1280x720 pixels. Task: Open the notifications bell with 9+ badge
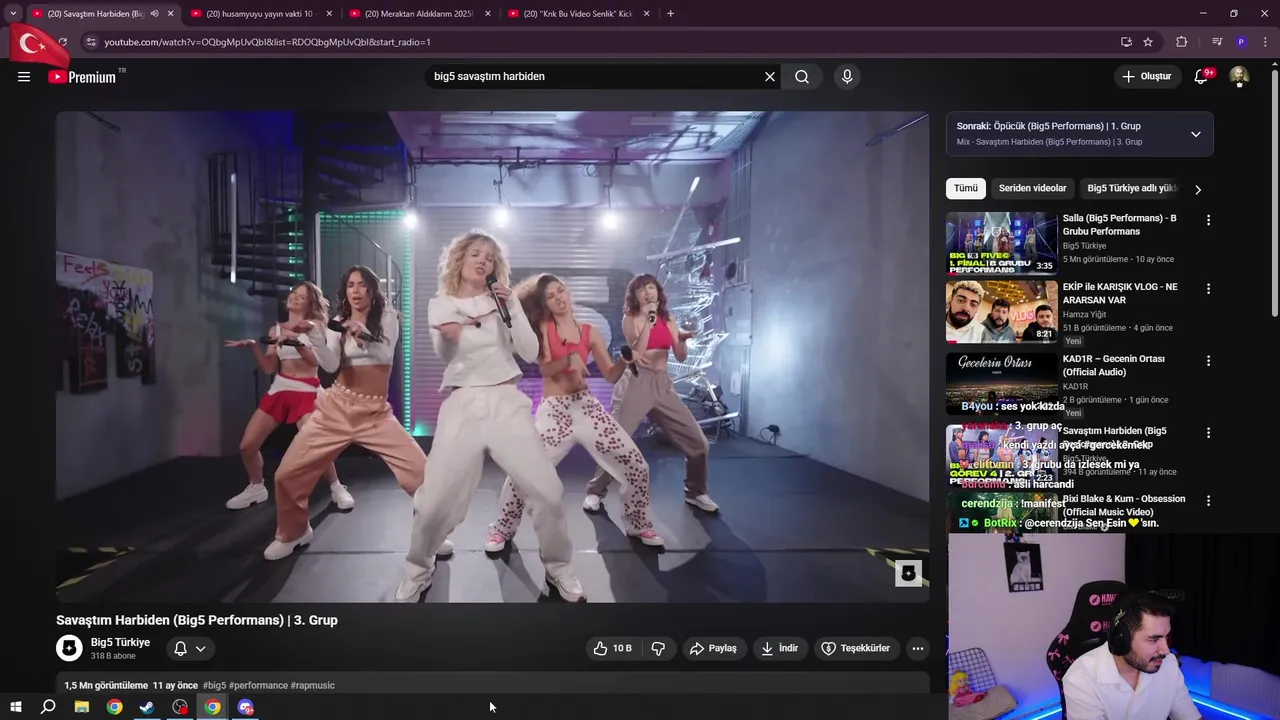pos(1202,77)
